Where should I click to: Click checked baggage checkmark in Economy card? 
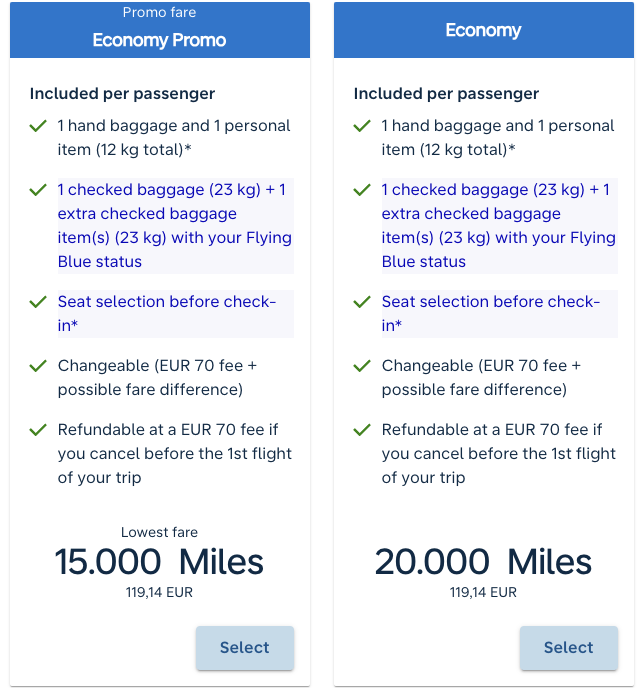[x=363, y=190]
